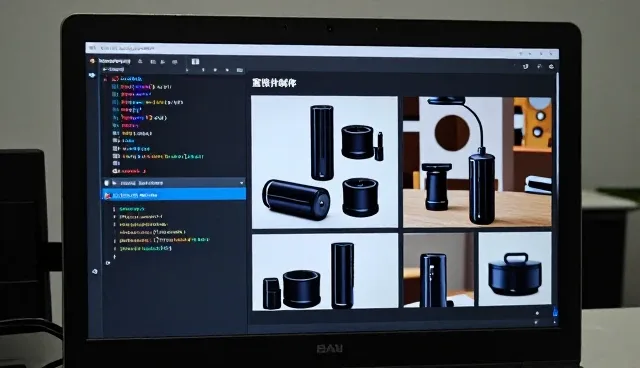The image size is (640, 368).
Task: Click the blue icon at top of the sidebar
Action: click(x=92, y=75)
